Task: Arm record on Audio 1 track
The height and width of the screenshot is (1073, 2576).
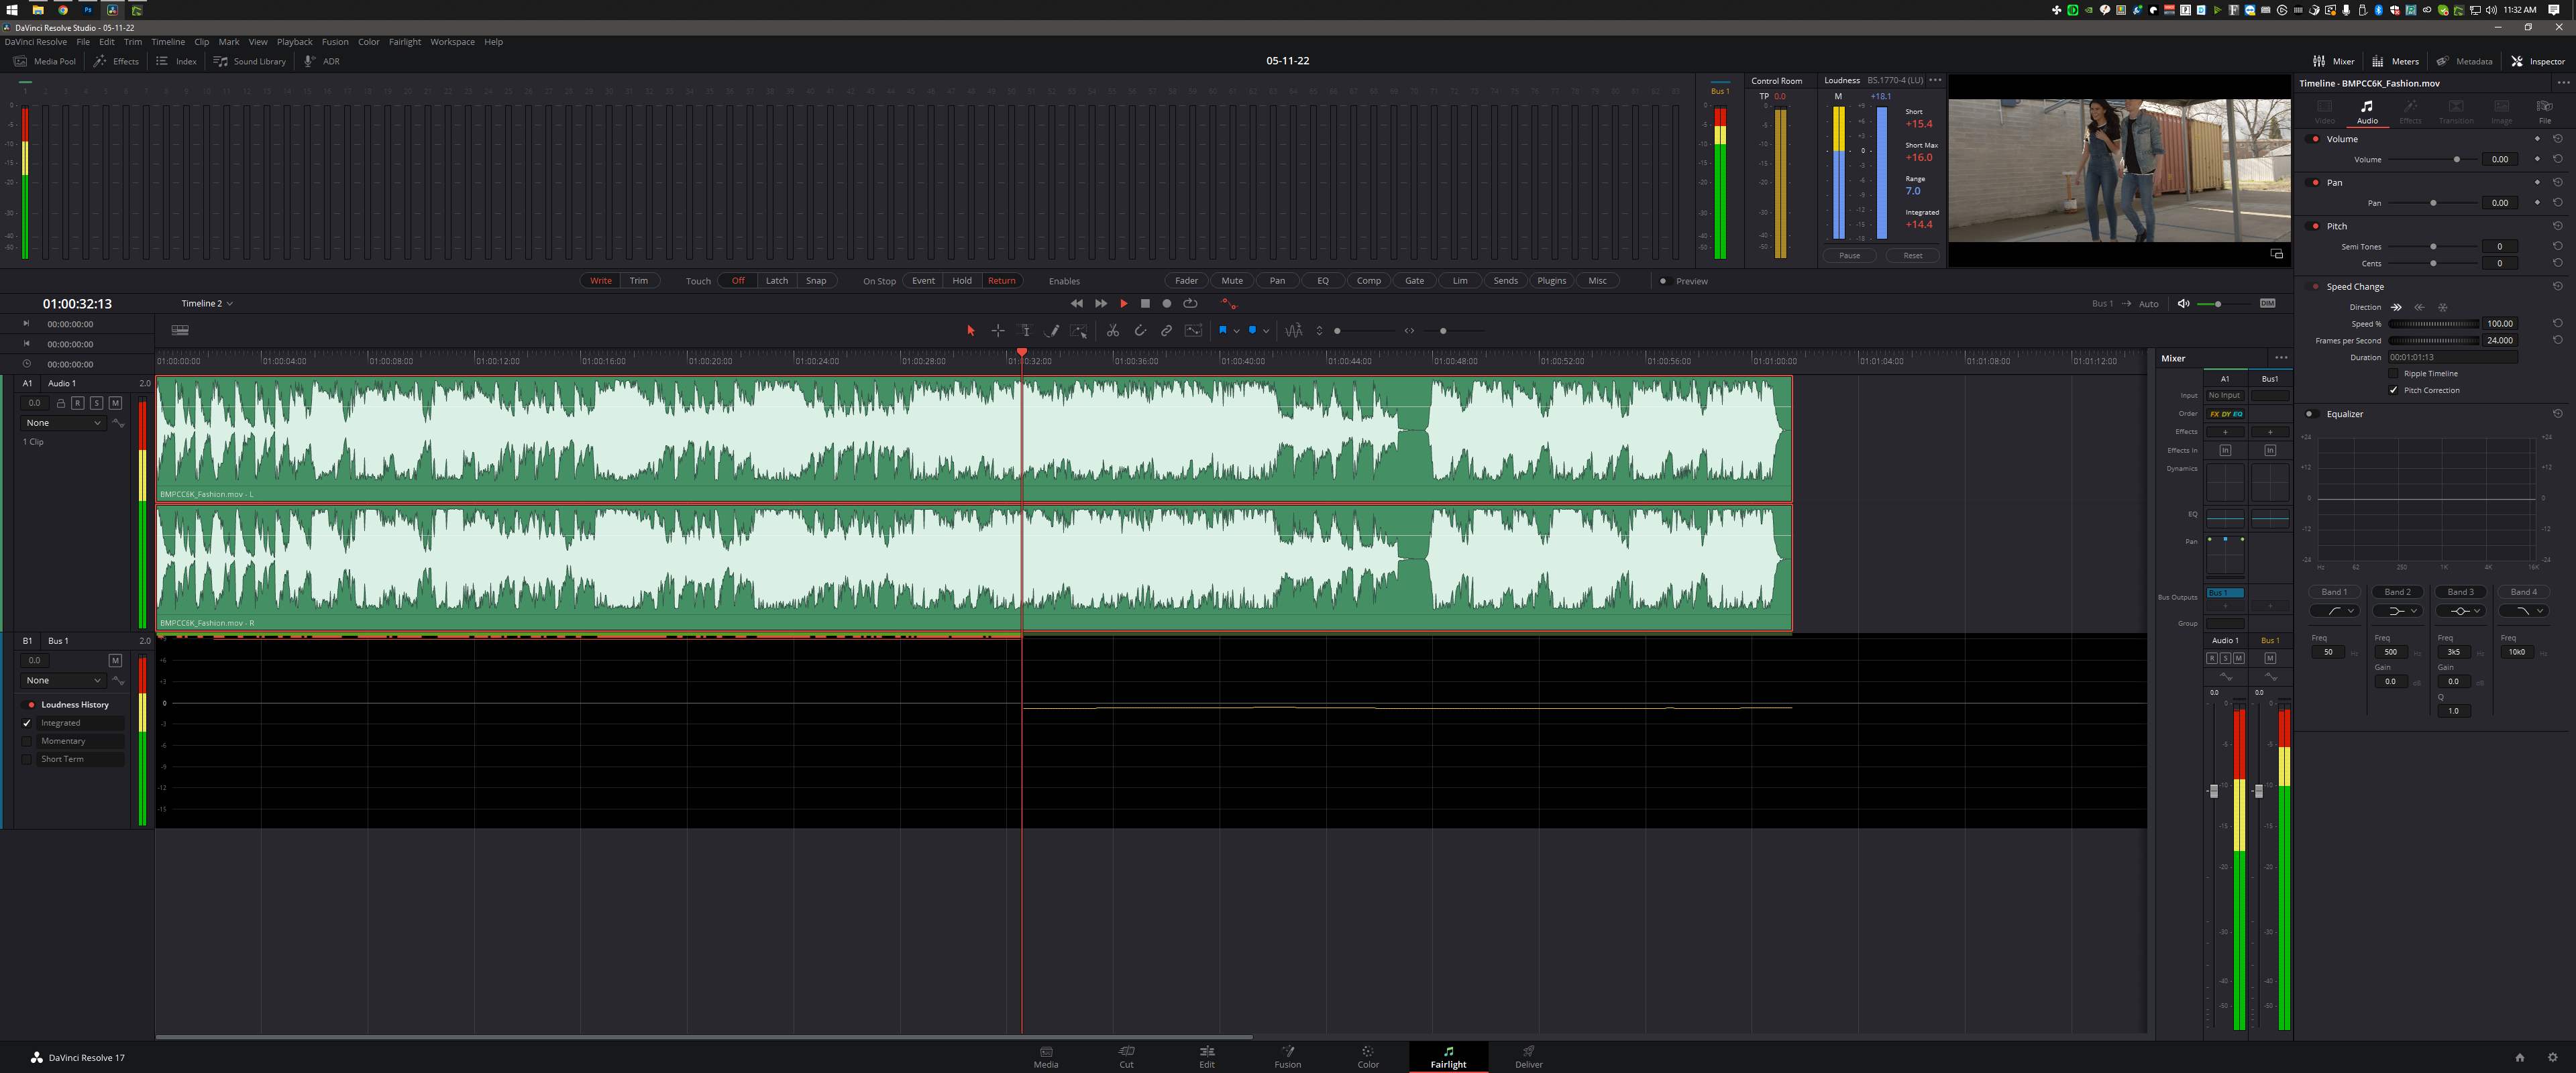Action: [77, 403]
